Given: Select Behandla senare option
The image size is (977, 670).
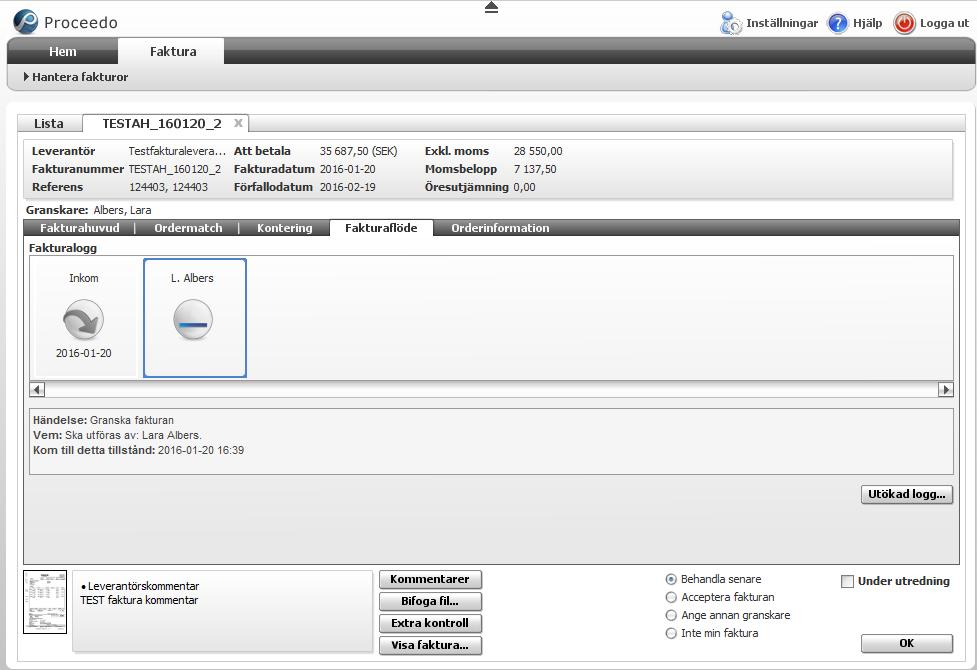Looking at the screenshot, I should 671,579.
